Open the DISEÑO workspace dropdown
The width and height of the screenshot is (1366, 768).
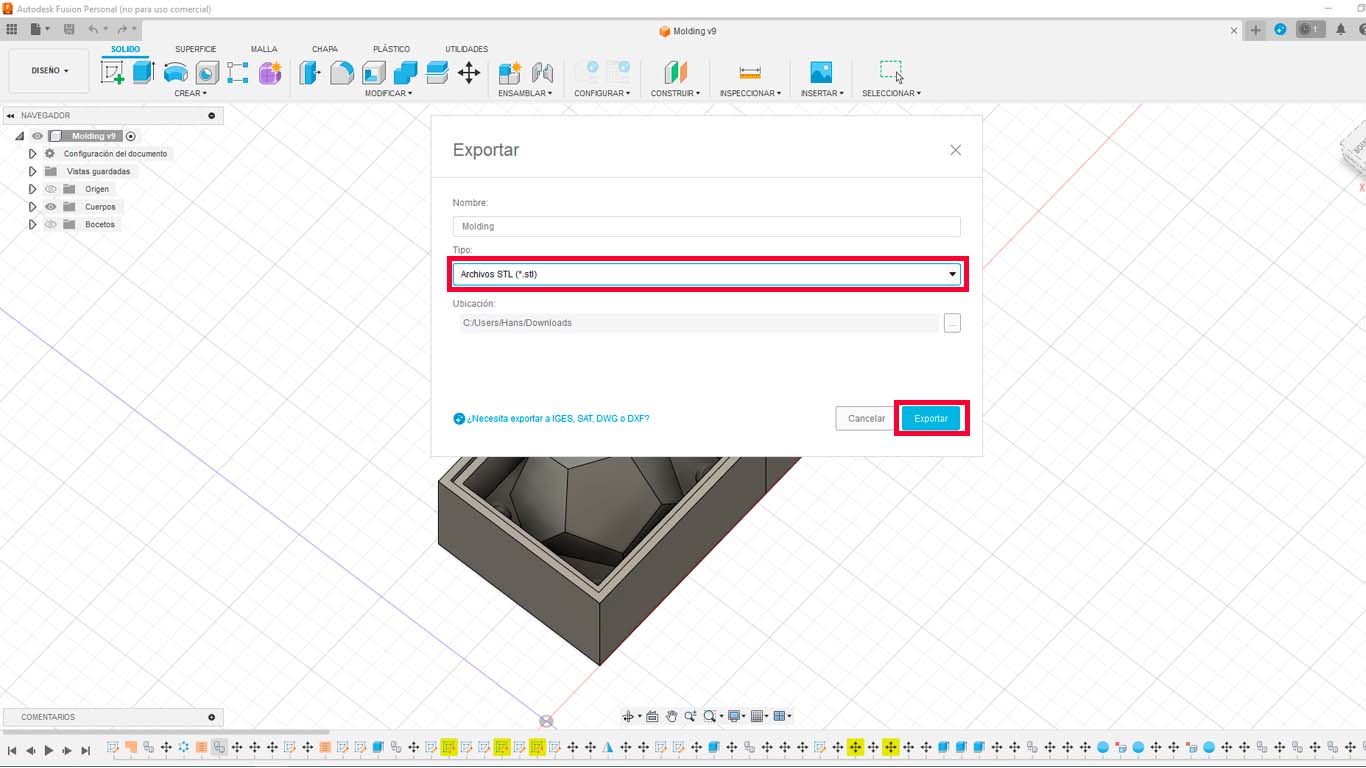50,71
